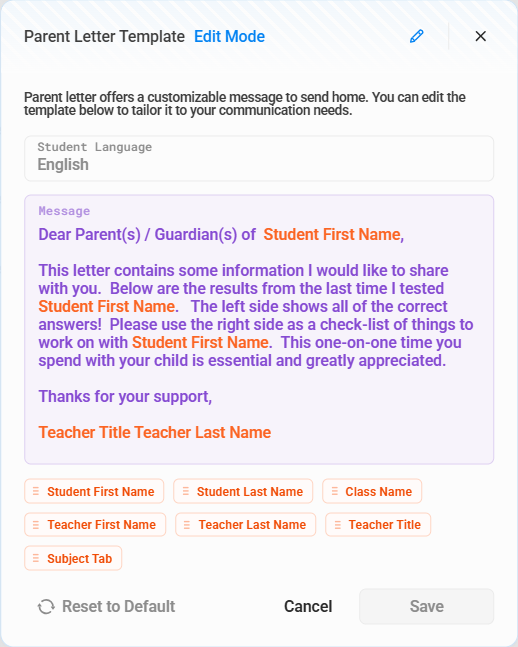Select the Class Name placeholder chip
The height and width of the screenshot is (647, 518).
[x=372, y=491]
